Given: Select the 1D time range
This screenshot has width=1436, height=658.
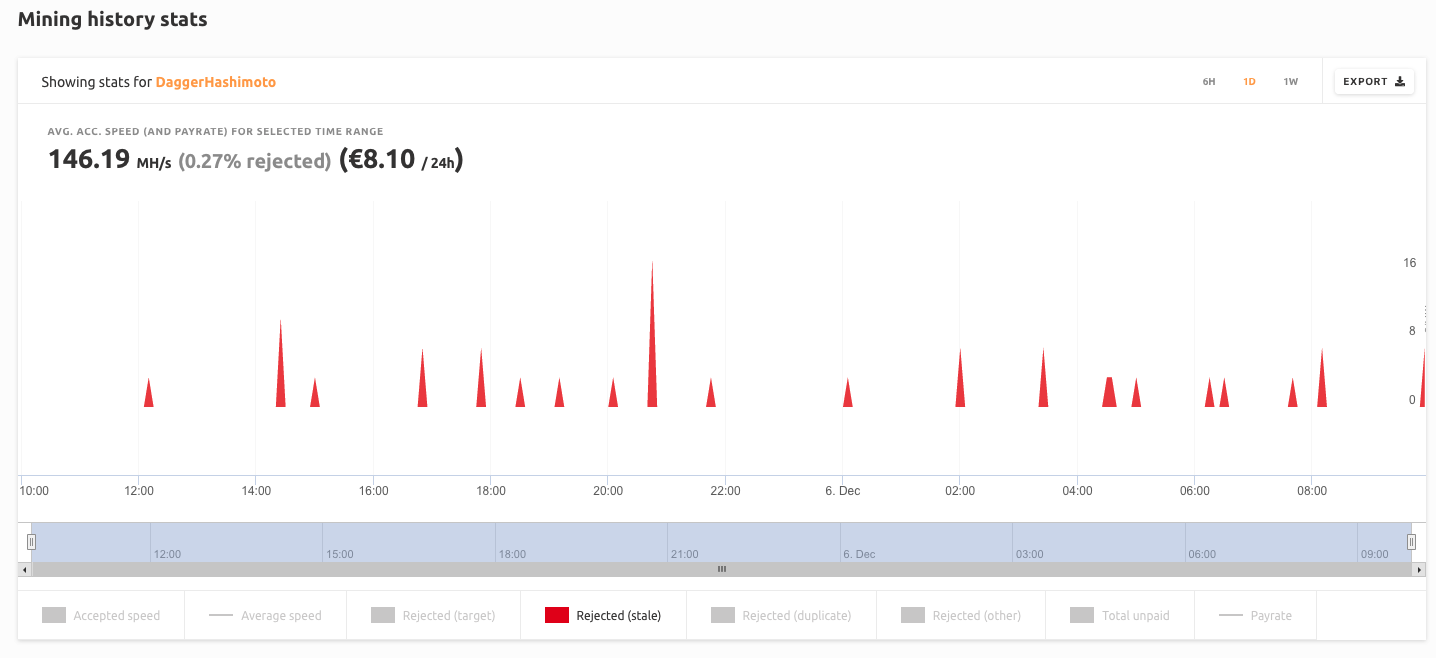Looking at the screenshot, I should (1249, 82).
